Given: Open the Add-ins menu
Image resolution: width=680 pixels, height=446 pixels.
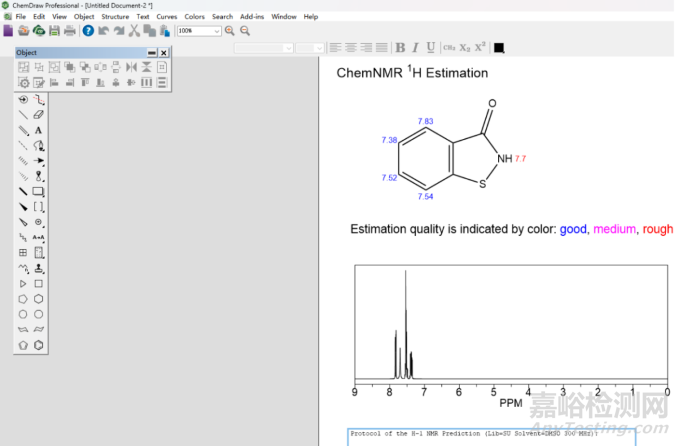Looking at the screenshot, I should [x=252, y=17].
